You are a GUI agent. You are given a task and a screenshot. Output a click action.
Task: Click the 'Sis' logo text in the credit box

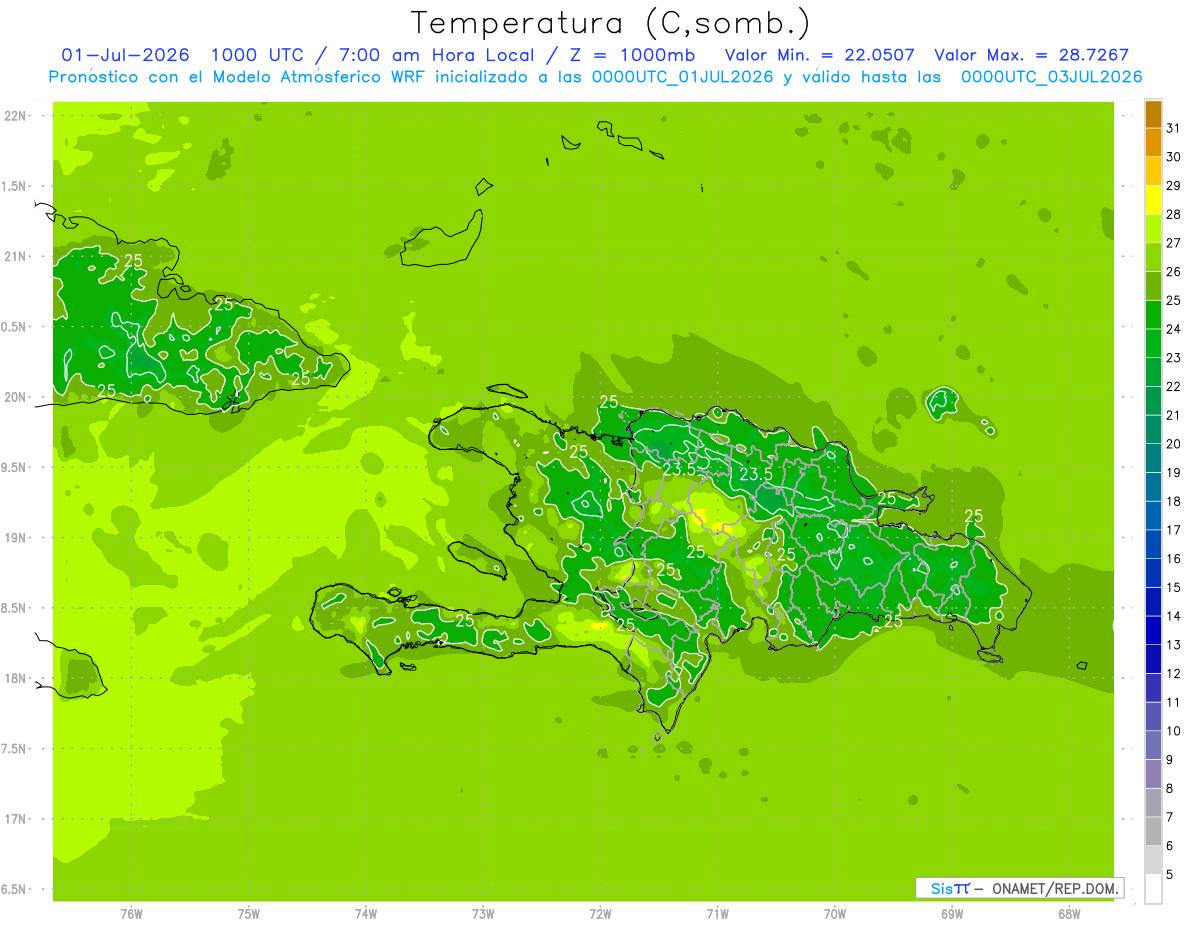[941, 888]
